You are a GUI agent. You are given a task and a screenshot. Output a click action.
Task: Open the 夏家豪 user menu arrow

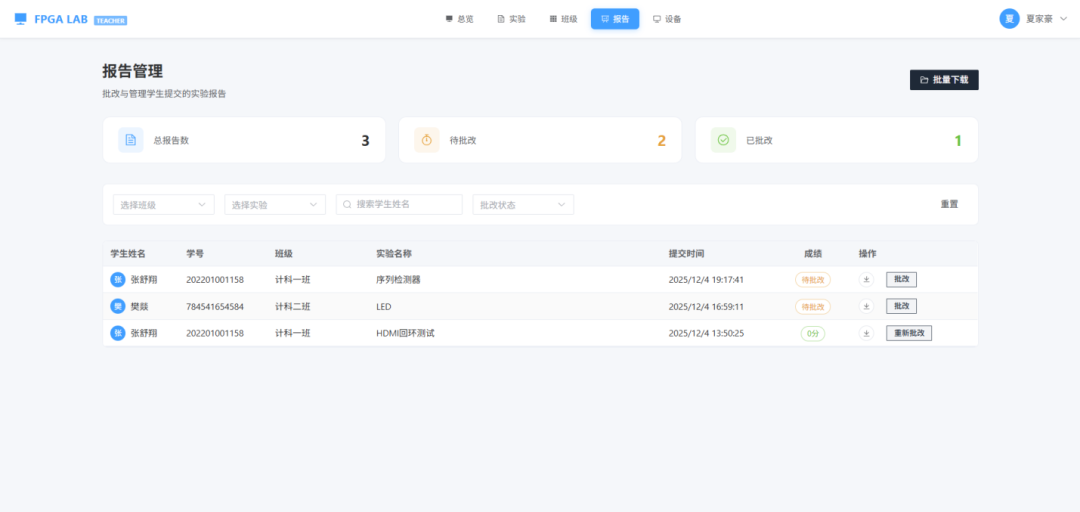1063,19
